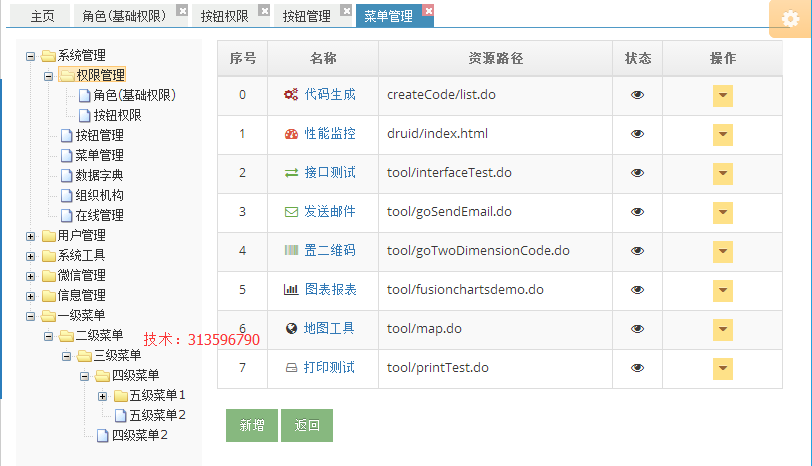Click the page icon of 在线管理
The height and width of the screenshot is (466, 812).
pos(66,215)
